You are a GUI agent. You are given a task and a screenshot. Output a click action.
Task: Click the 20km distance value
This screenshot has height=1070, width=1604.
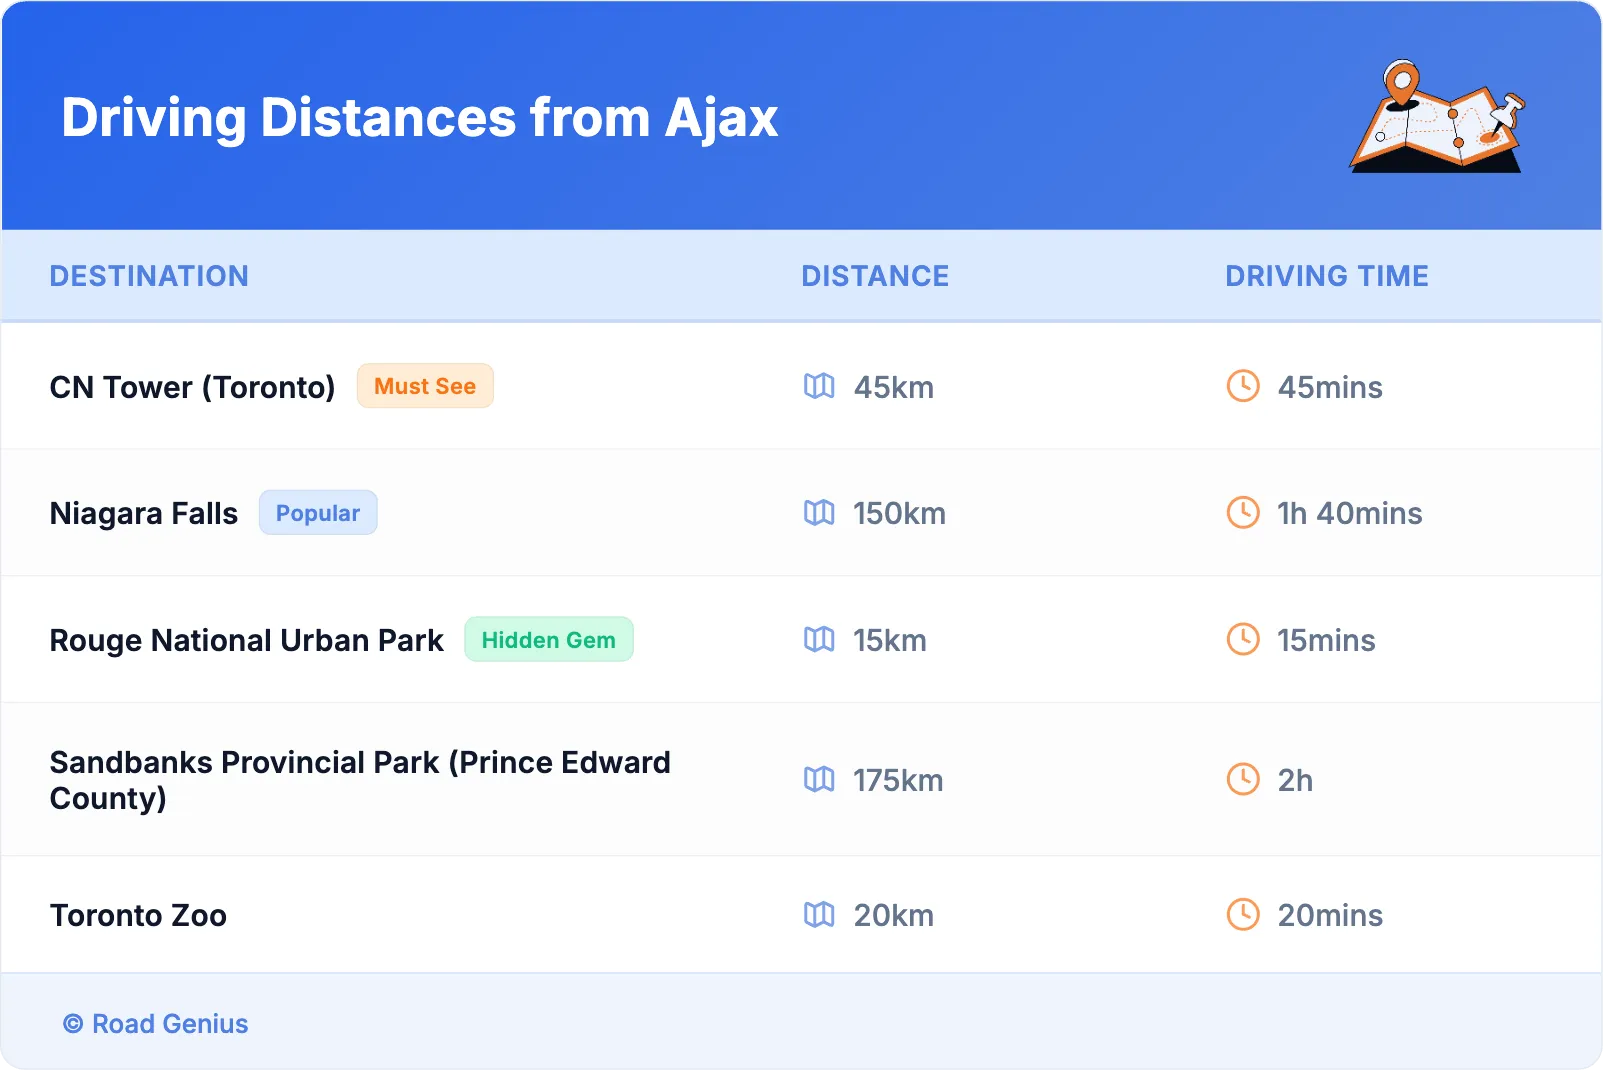point(894,915)
